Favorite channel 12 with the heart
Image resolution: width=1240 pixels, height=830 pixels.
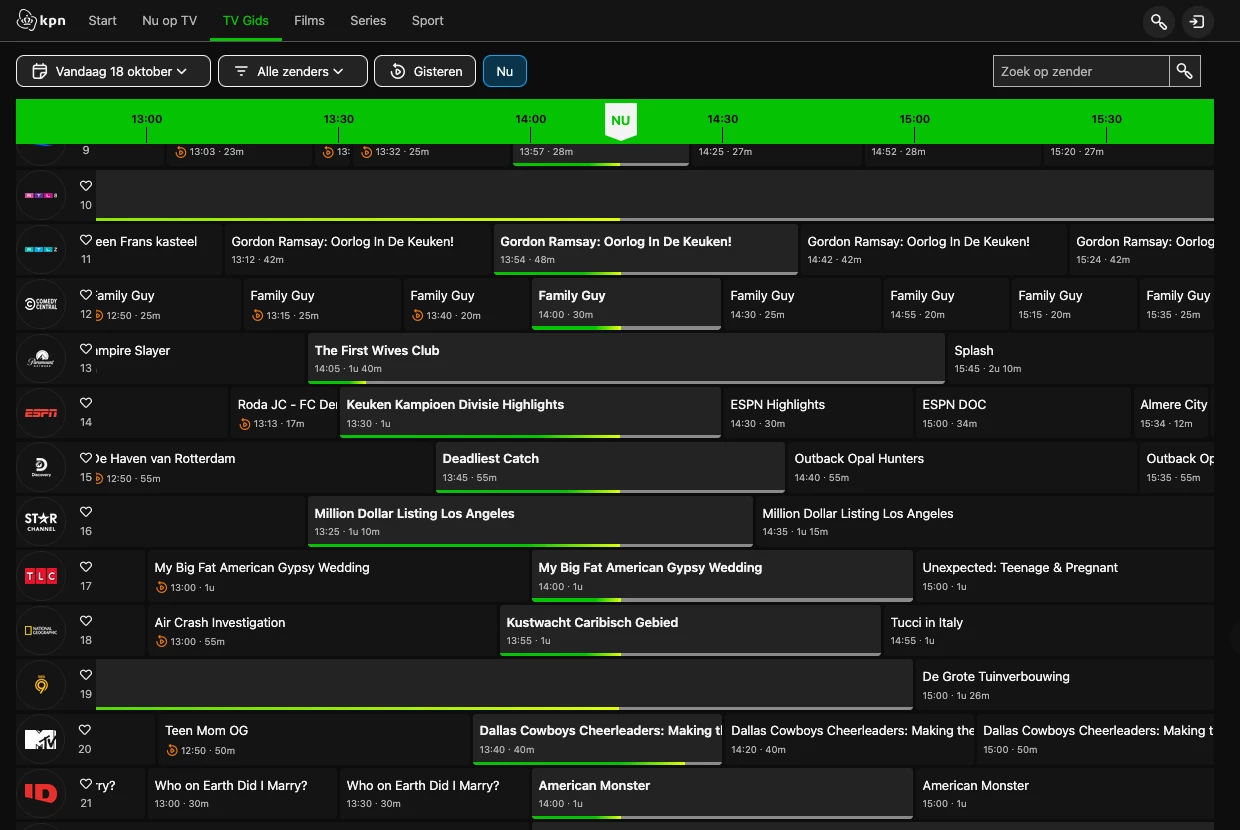pos(86,295)
